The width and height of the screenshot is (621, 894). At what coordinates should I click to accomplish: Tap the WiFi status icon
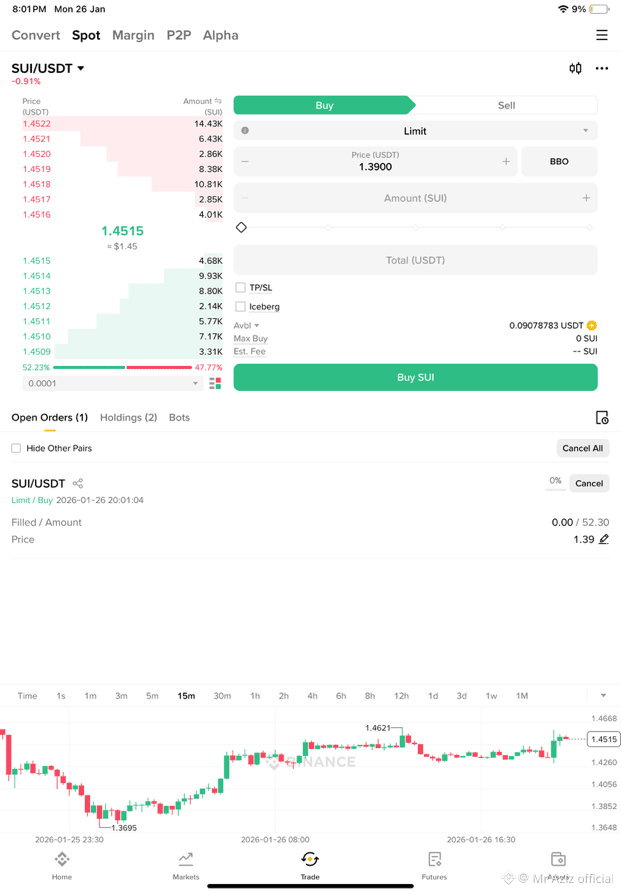pos(563,9)
